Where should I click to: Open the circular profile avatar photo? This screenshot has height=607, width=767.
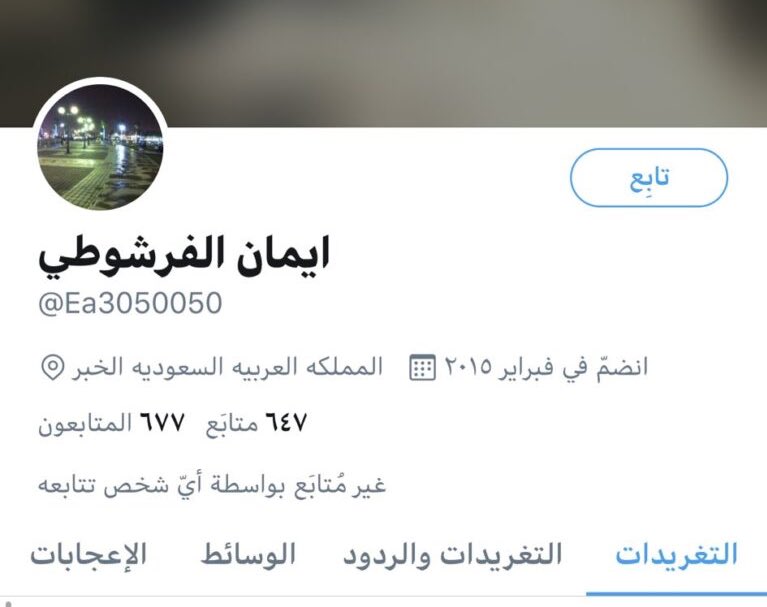pos(101,147)
